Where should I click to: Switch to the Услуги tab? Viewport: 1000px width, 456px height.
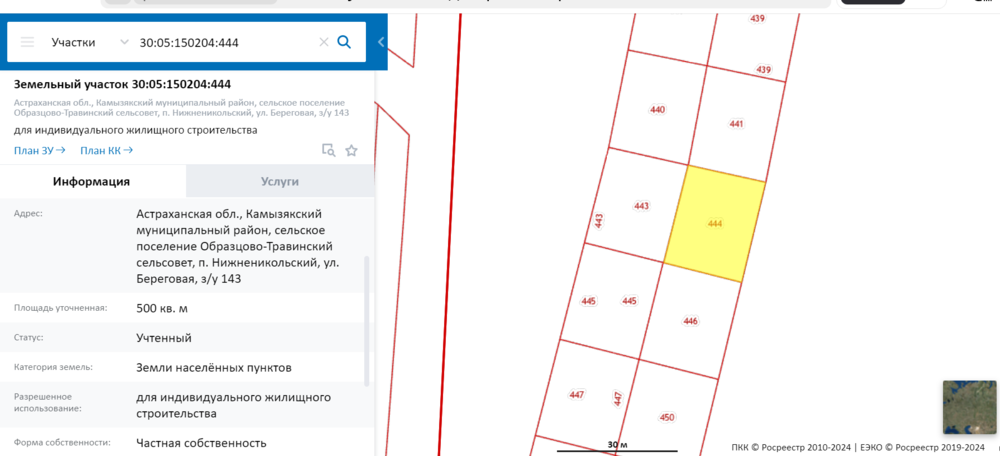pos(280,181)
